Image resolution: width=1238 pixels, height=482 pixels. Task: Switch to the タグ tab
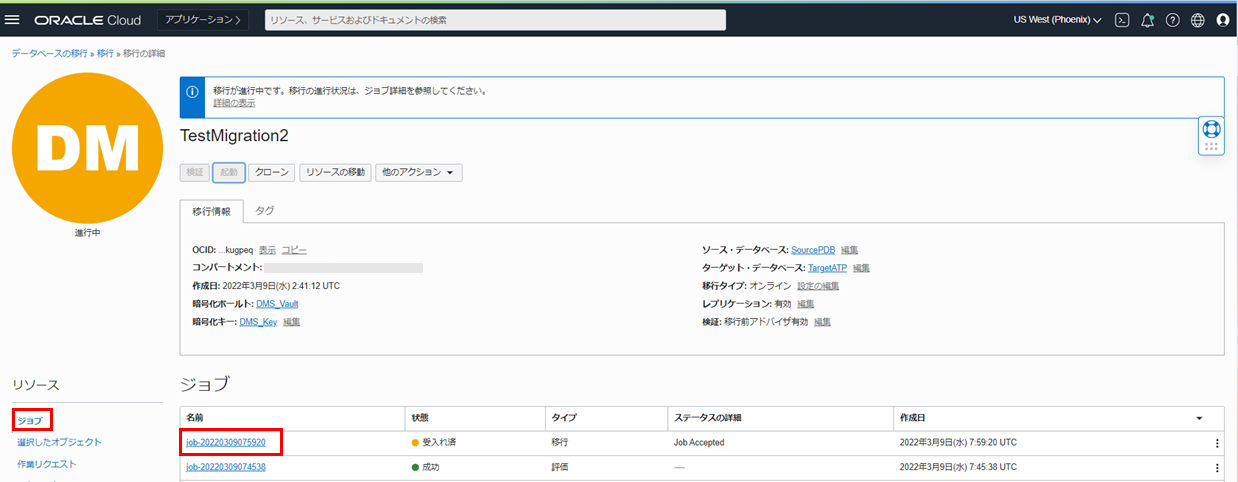[x=265, y=211]
